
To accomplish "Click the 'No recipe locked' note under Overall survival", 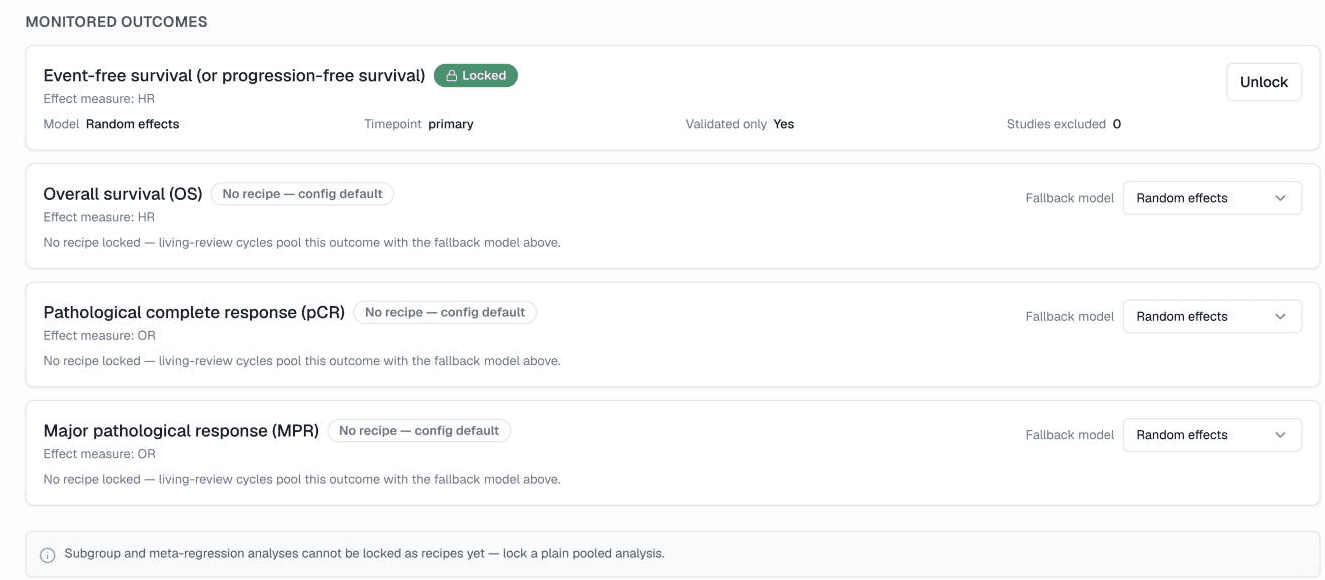I will [x=302, y=242].
